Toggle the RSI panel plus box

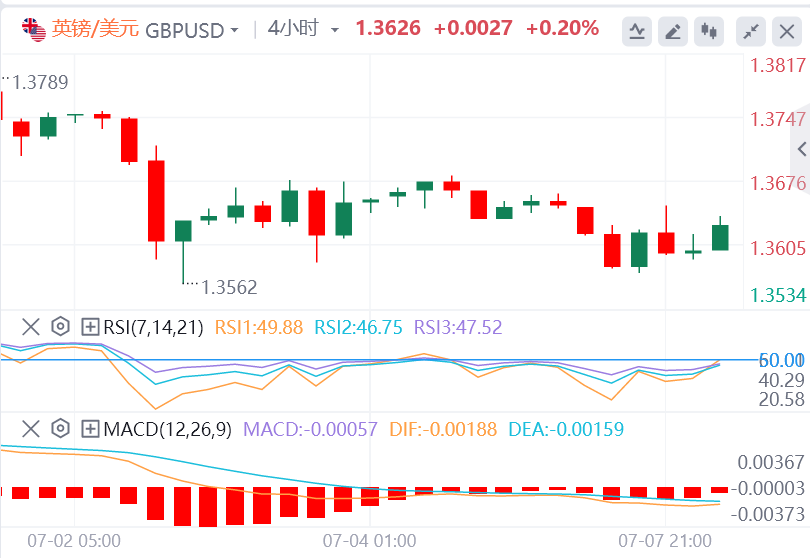90,326
